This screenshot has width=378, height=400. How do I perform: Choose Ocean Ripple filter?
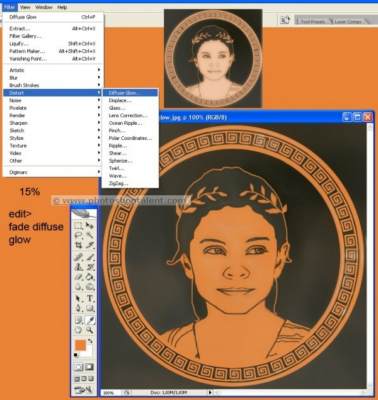(x=130, y=123)
